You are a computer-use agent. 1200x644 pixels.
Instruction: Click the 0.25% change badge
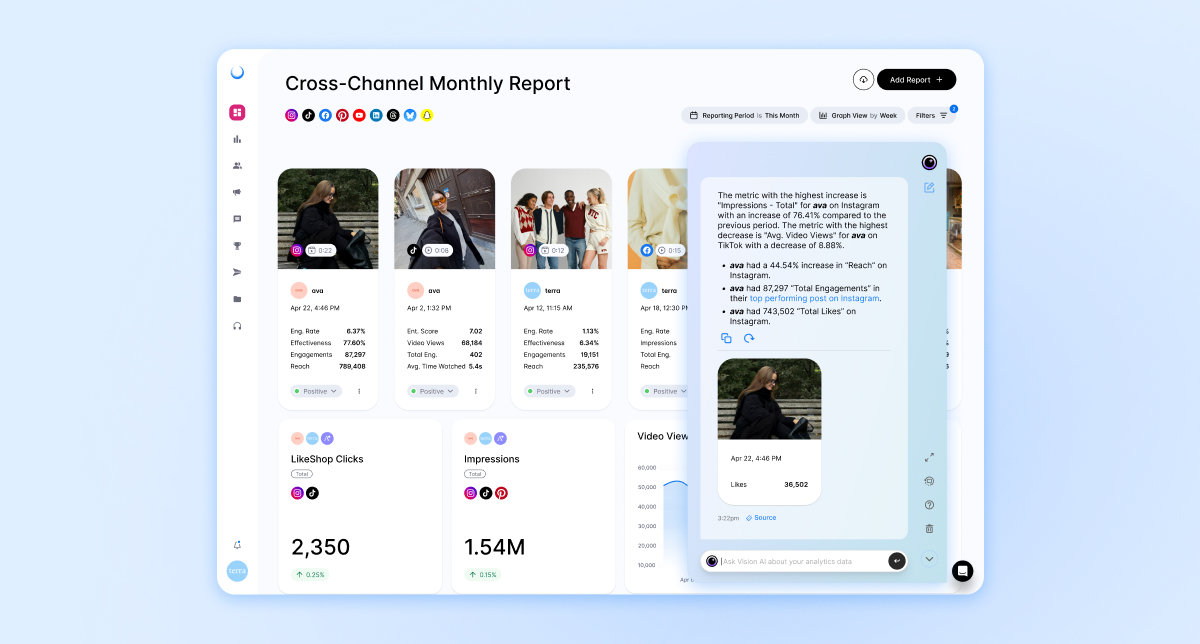[310, 575]
